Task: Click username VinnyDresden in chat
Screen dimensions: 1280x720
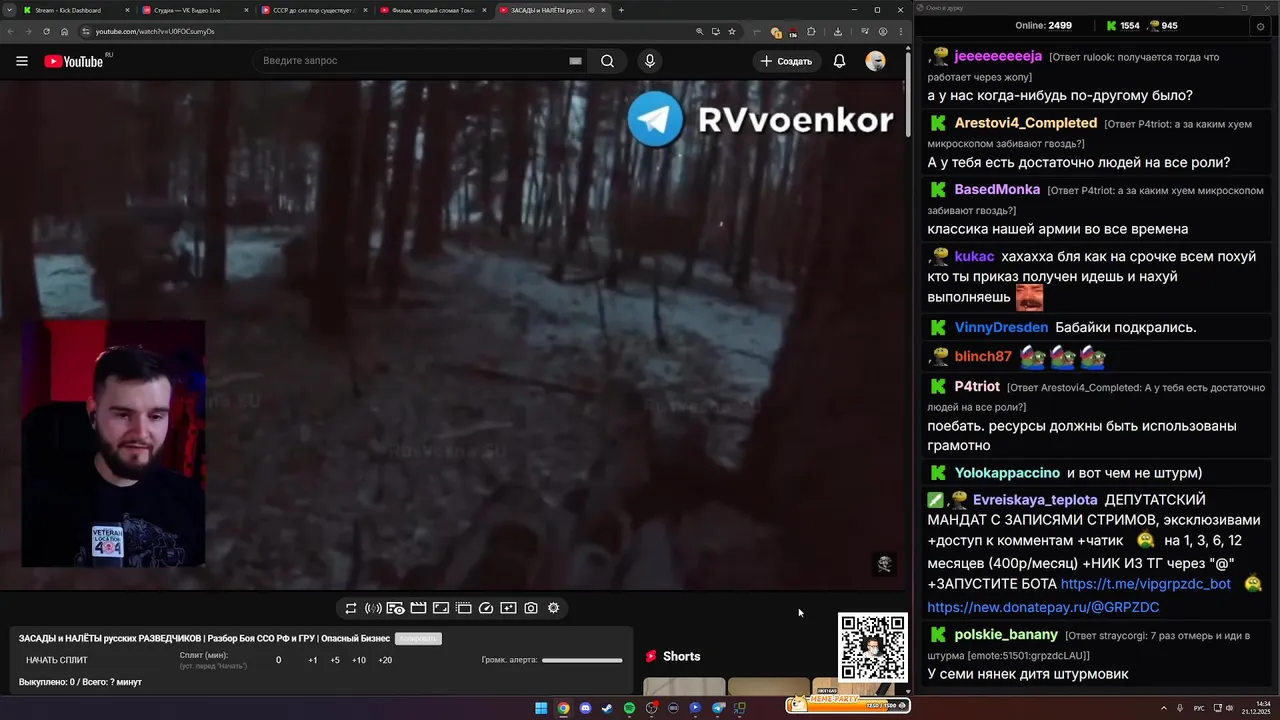Action: tap(1001, 328)
